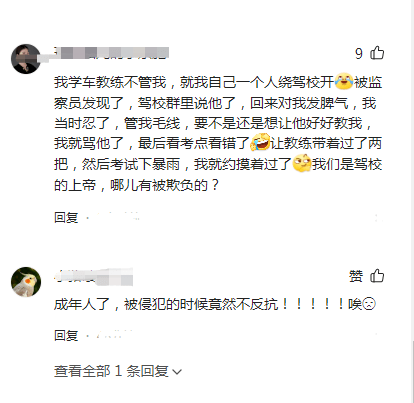Click the blurred timestamp beside first 回复

(116, 217)
